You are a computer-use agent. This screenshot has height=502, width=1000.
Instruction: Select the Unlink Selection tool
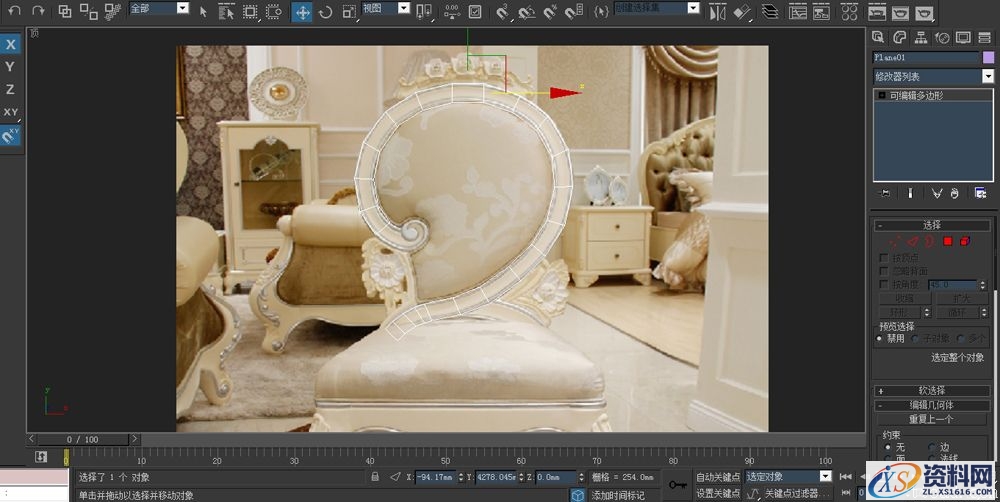(89, 11)
